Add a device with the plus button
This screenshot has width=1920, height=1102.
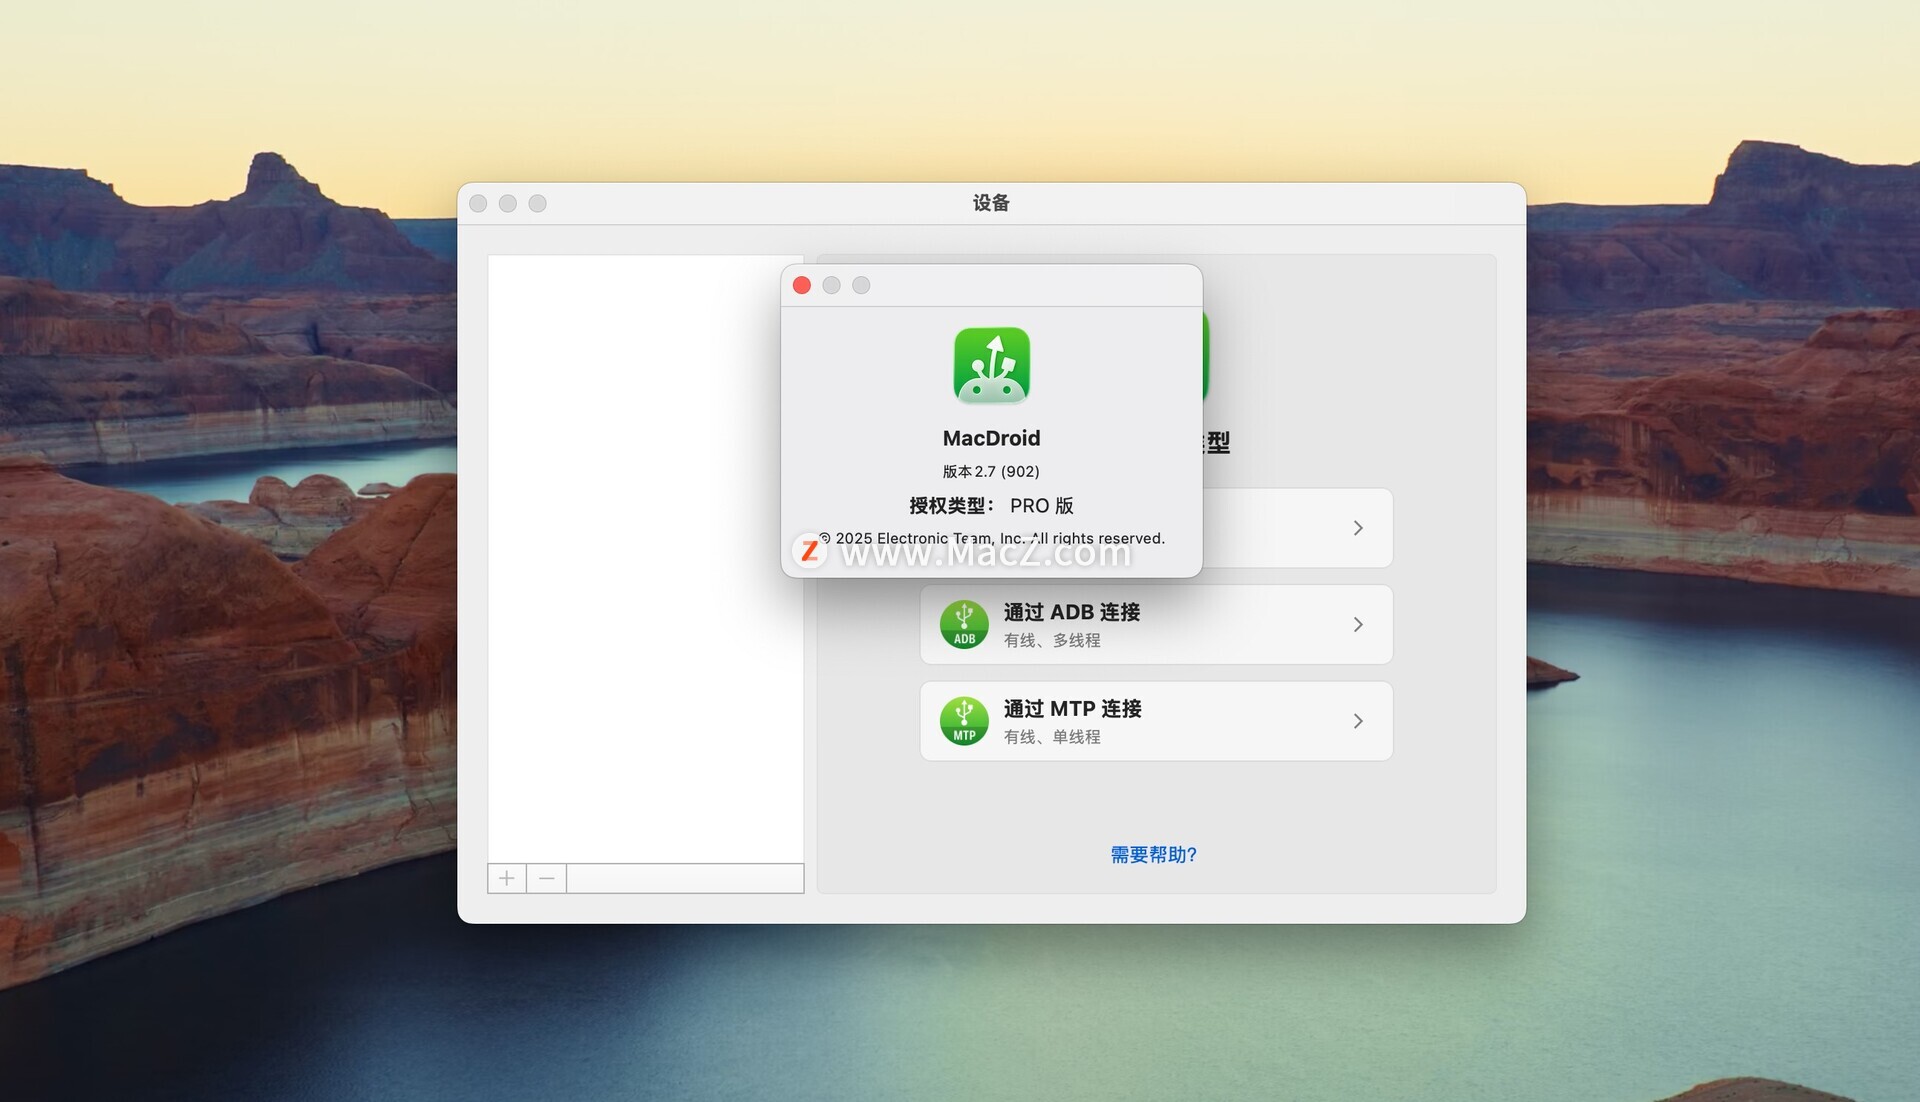(507, 878)
